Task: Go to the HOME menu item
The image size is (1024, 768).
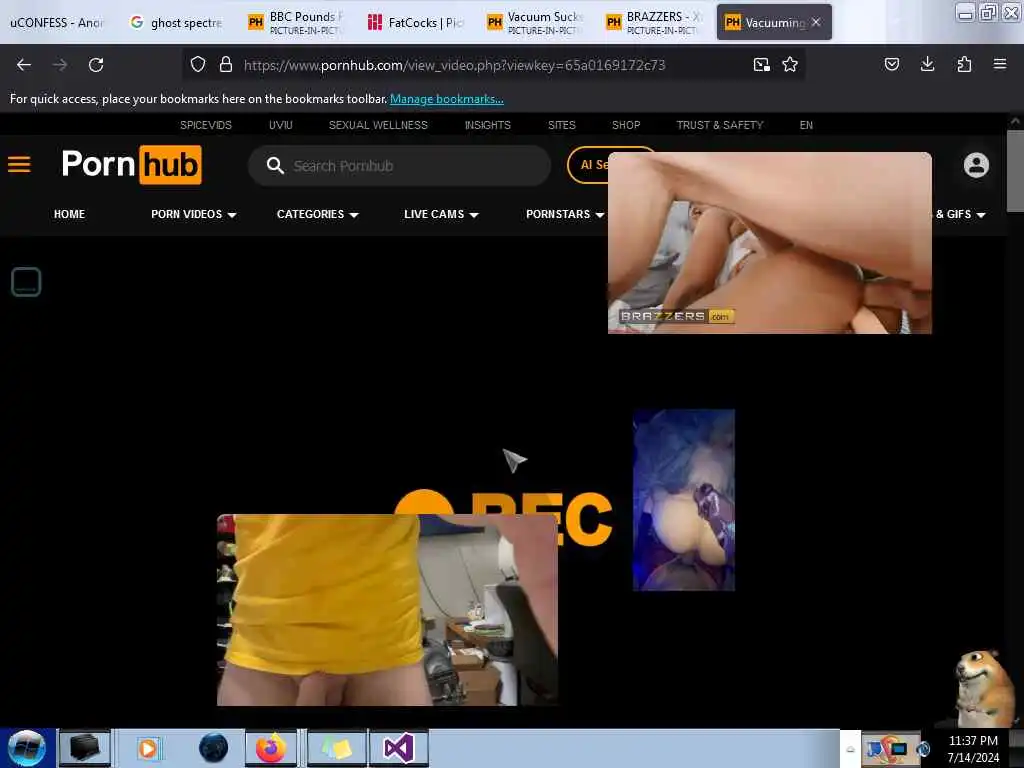Action: point(69,214)
